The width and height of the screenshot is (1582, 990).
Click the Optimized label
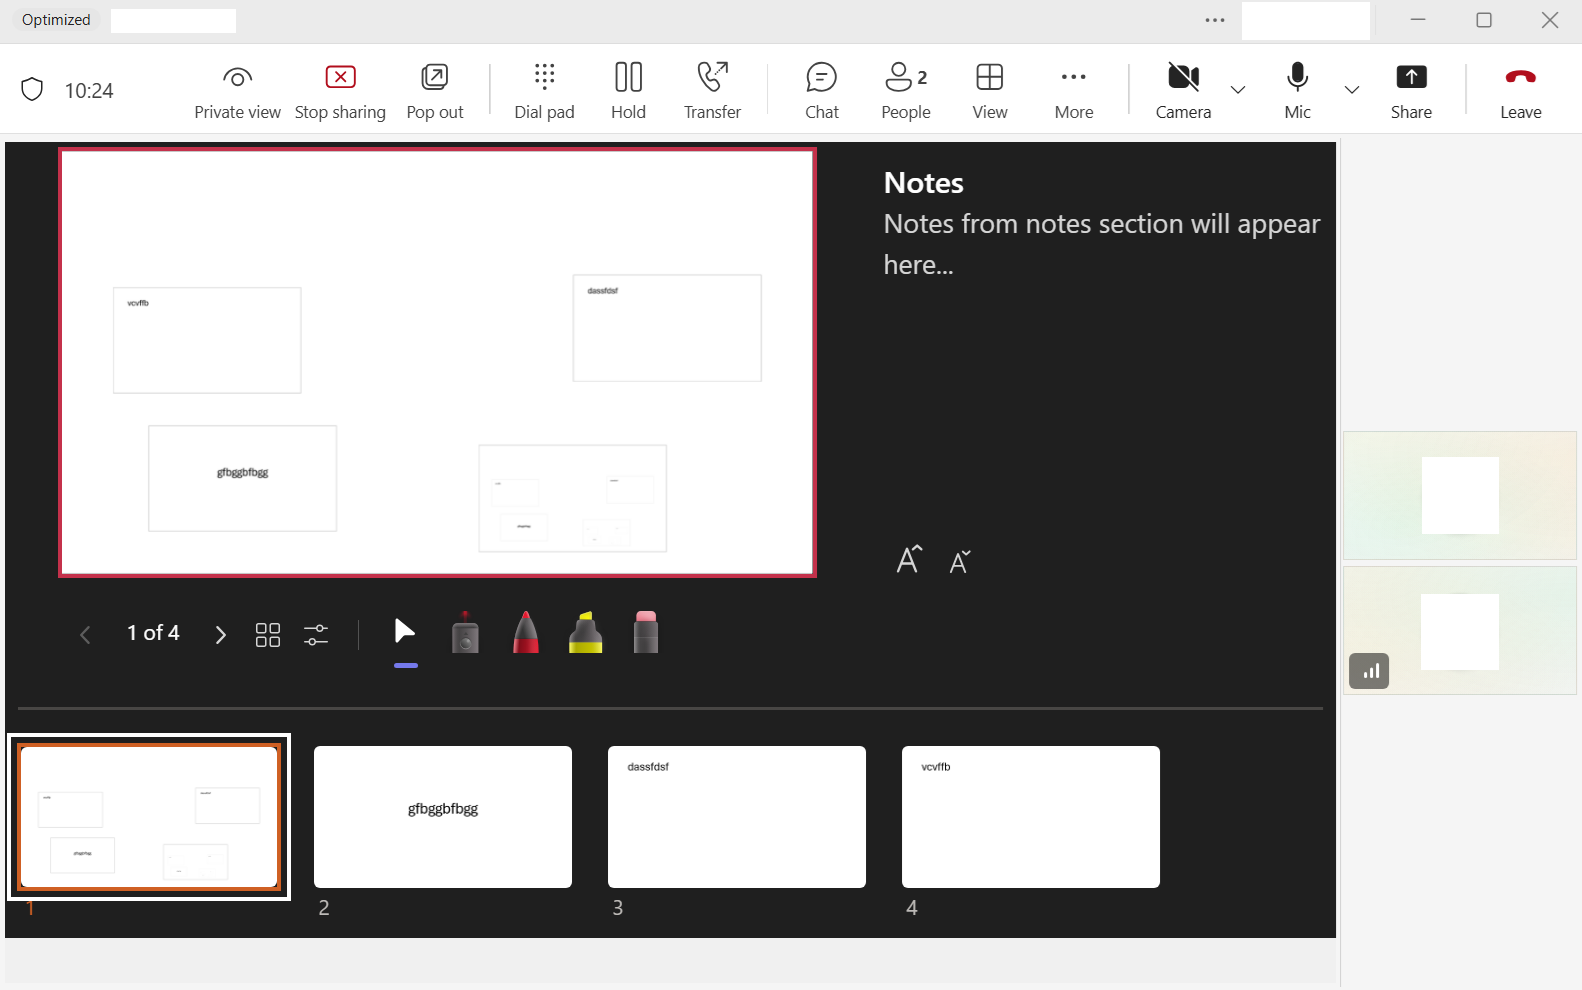56,20
